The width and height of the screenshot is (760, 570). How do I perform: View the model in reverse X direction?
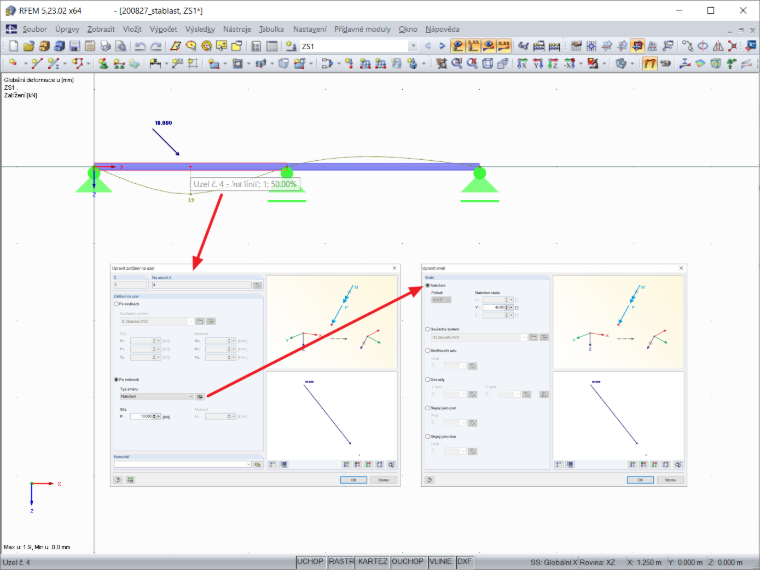point(570,63)
